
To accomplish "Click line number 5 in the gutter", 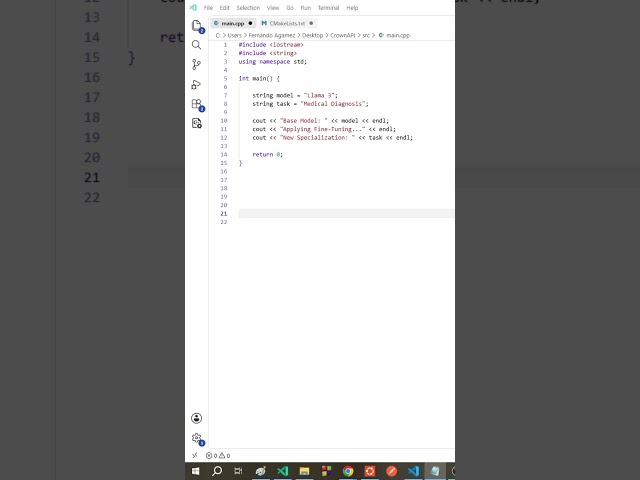I will point(225,78).
